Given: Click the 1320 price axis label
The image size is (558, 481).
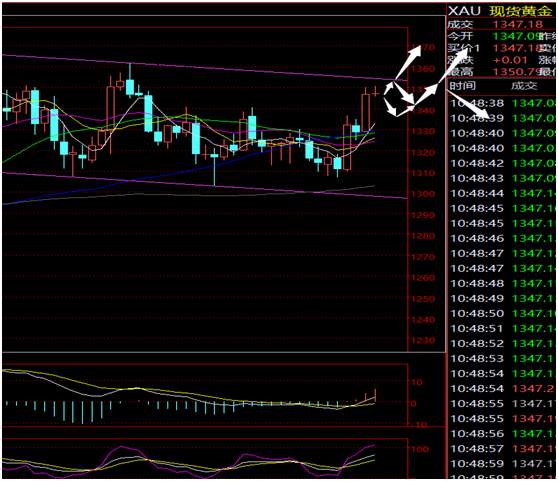Looking at the screenshot, I should [x=423, y=152].
